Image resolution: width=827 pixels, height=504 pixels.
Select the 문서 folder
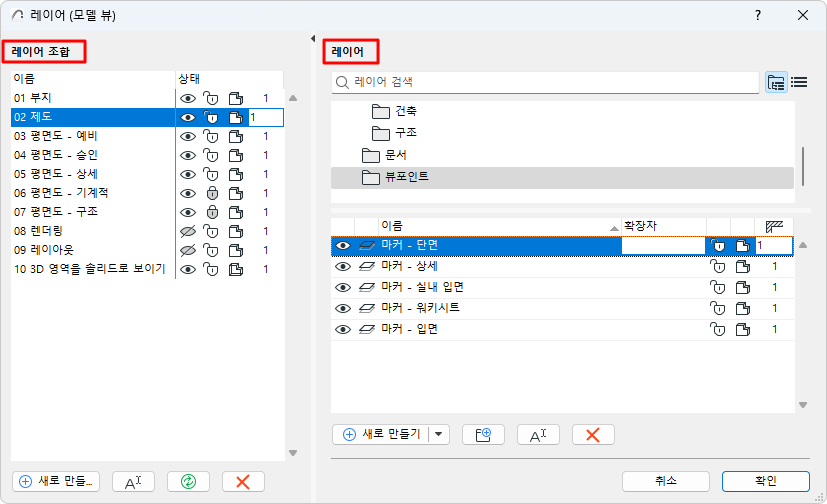coord(384,155)
